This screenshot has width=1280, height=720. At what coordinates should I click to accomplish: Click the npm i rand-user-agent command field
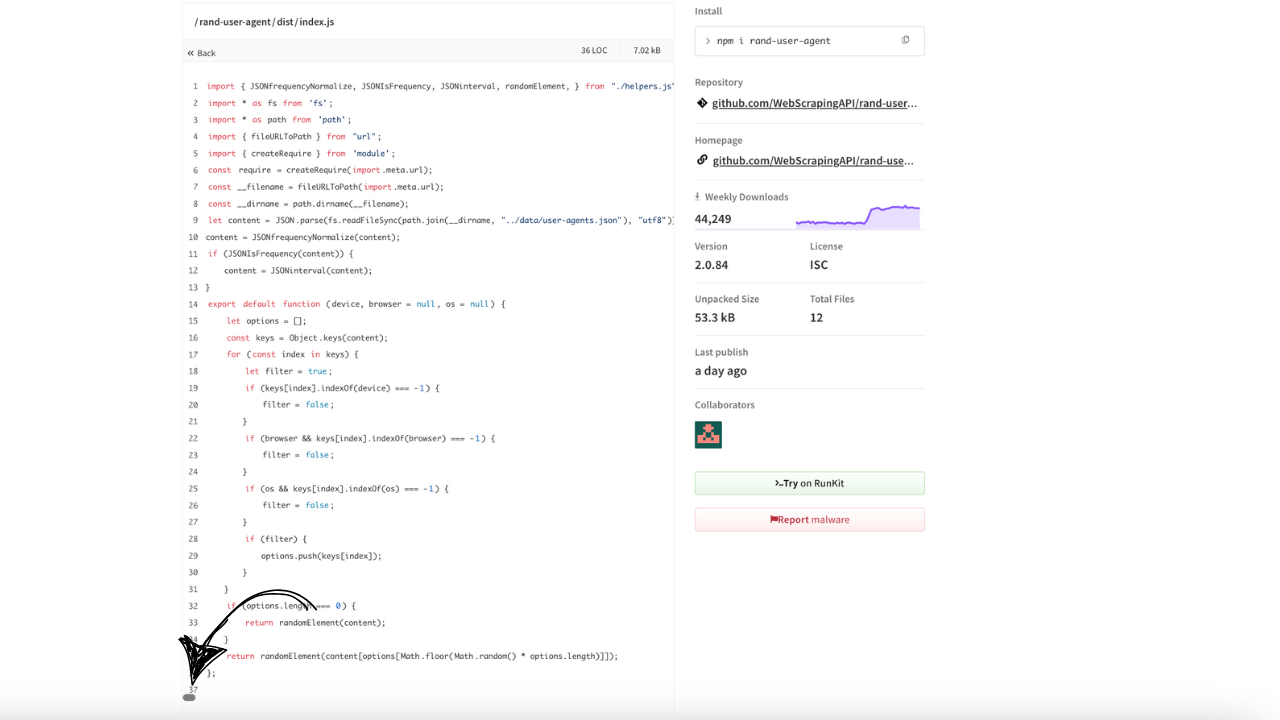click(809, 41)
